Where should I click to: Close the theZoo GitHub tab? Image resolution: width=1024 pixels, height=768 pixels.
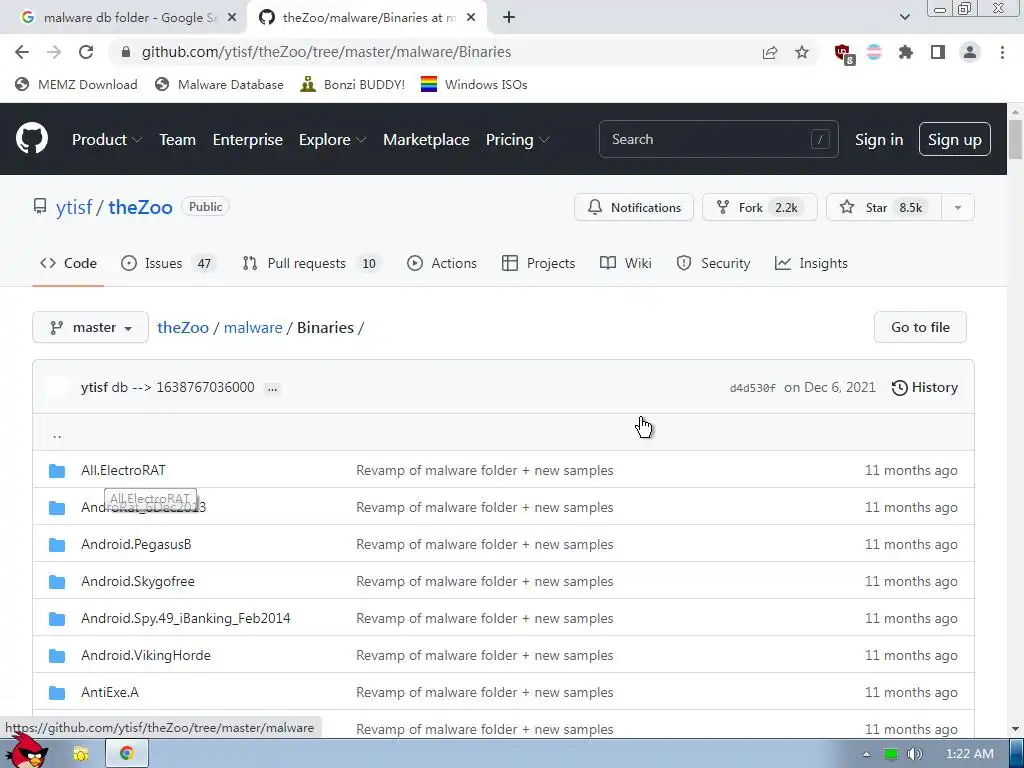click(471, 18)
